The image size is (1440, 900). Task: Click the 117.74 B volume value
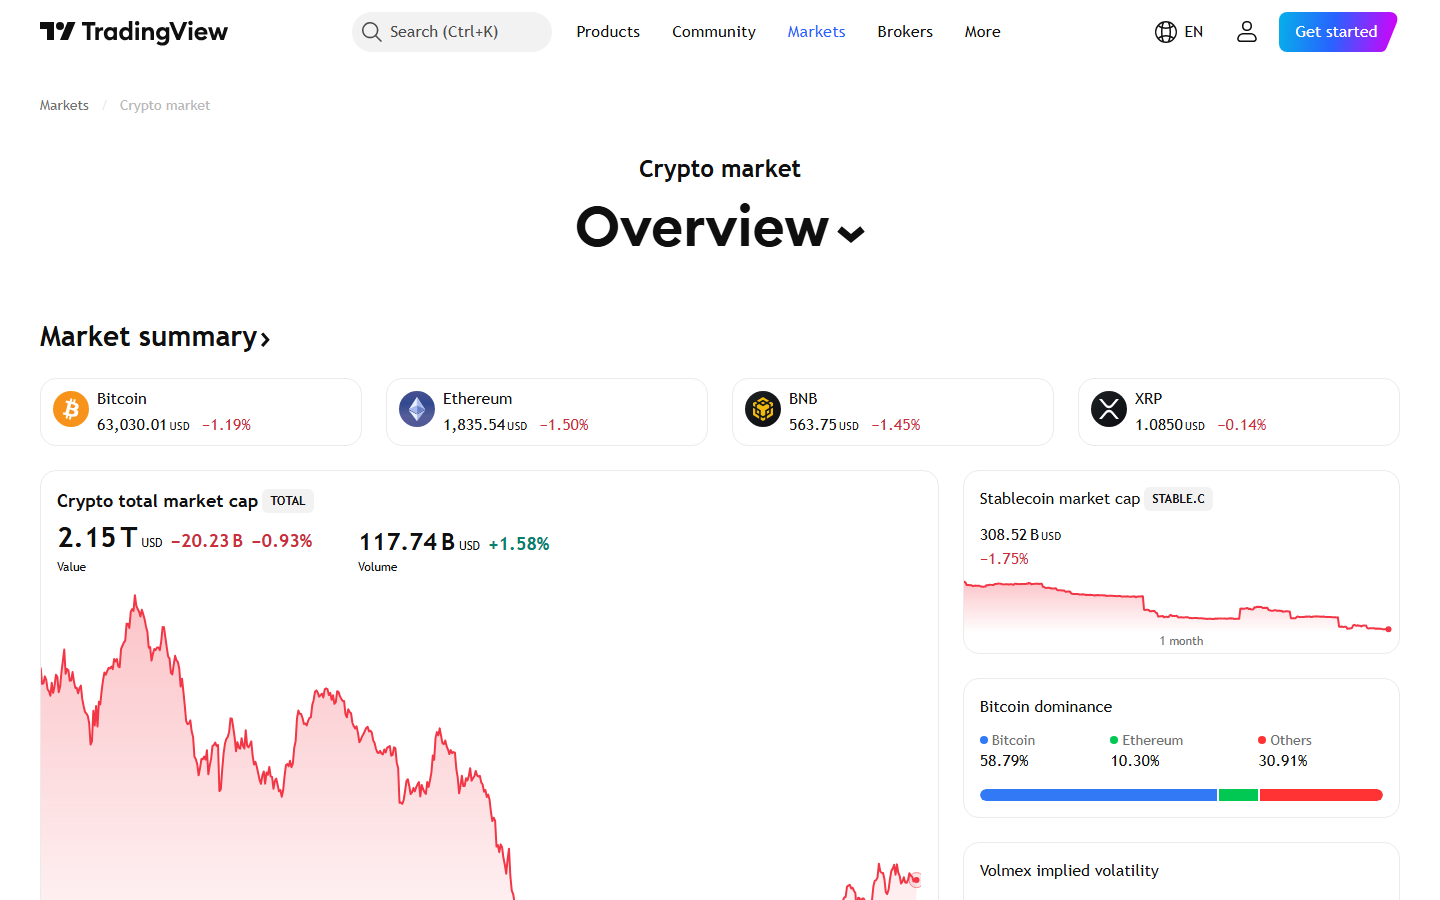coord(407,542)
